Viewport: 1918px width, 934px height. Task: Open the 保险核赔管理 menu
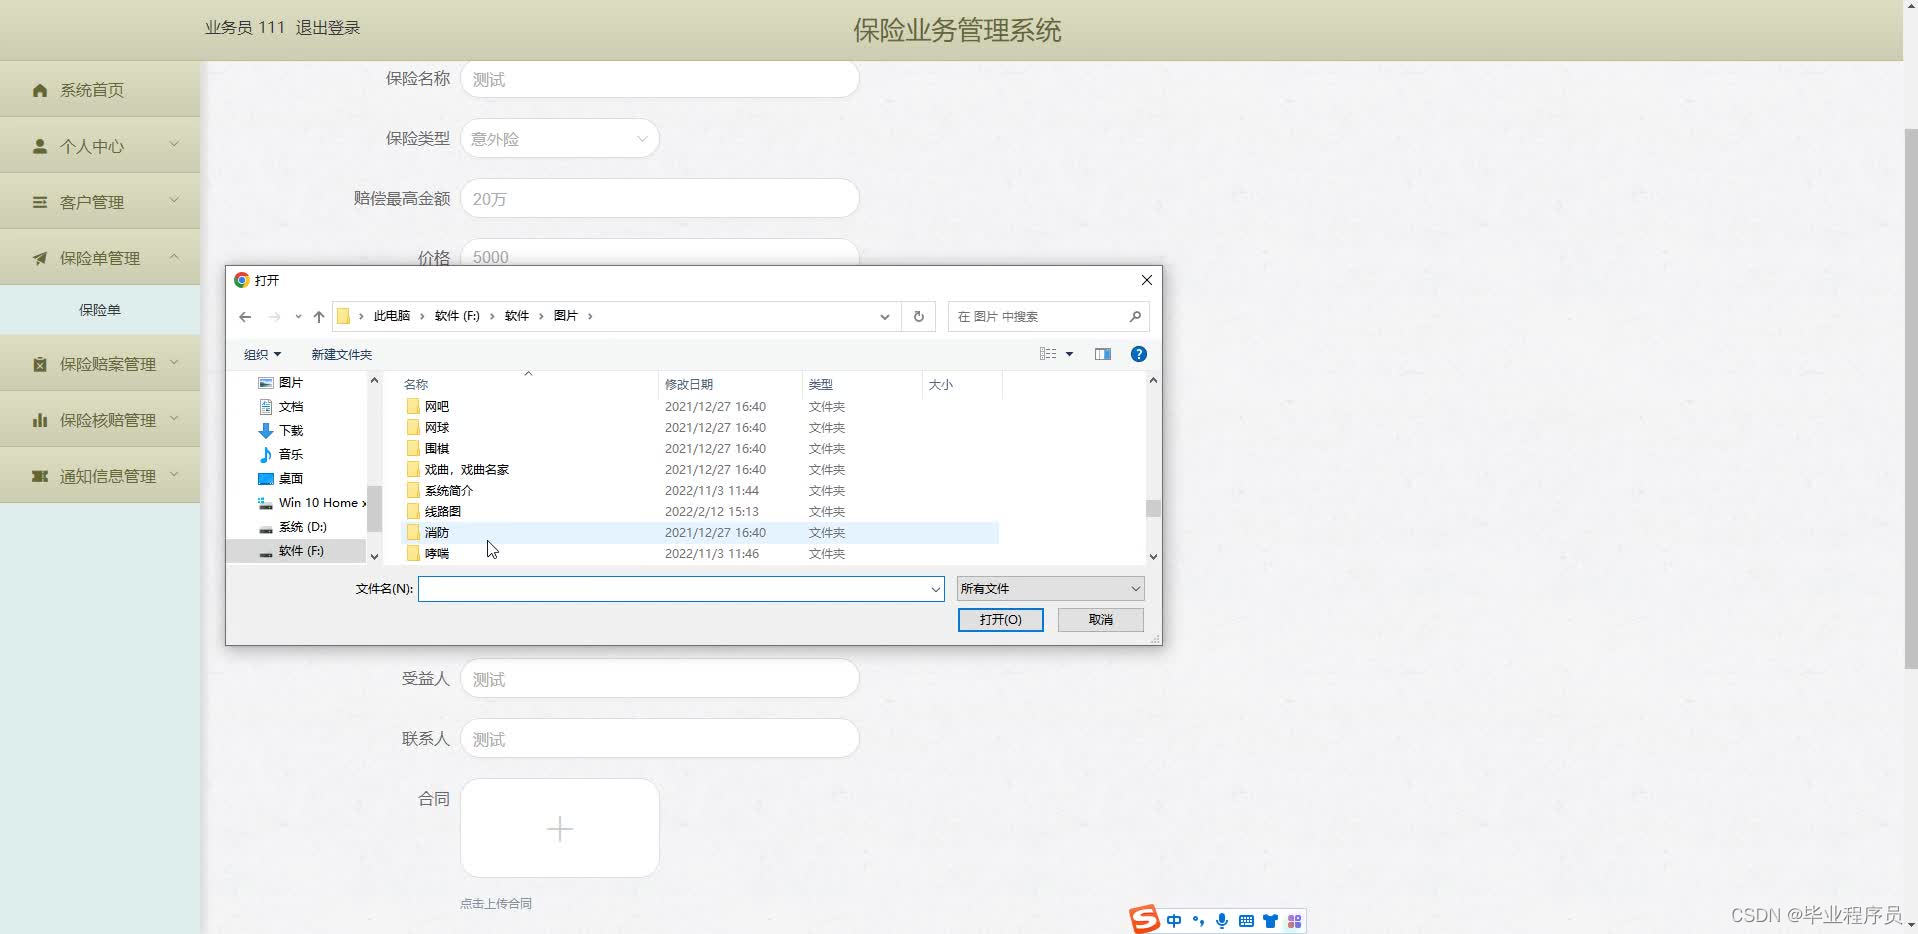coord(100,420)
